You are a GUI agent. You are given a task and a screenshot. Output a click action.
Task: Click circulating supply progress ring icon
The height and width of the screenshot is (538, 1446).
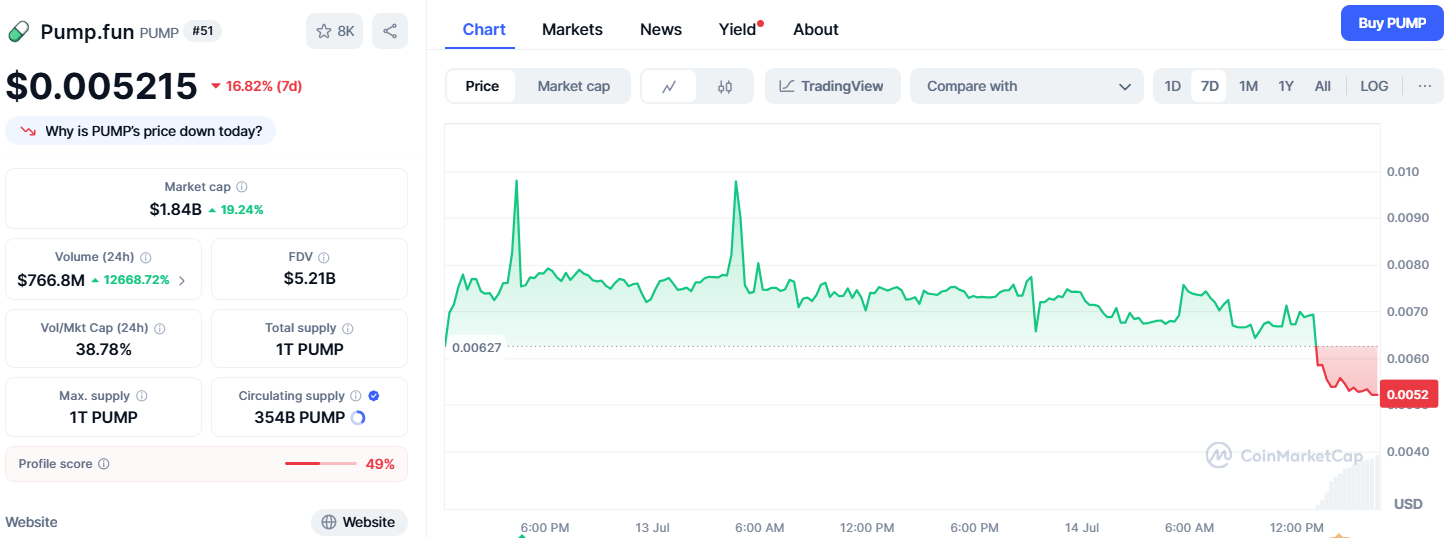[x=358, y=418]
